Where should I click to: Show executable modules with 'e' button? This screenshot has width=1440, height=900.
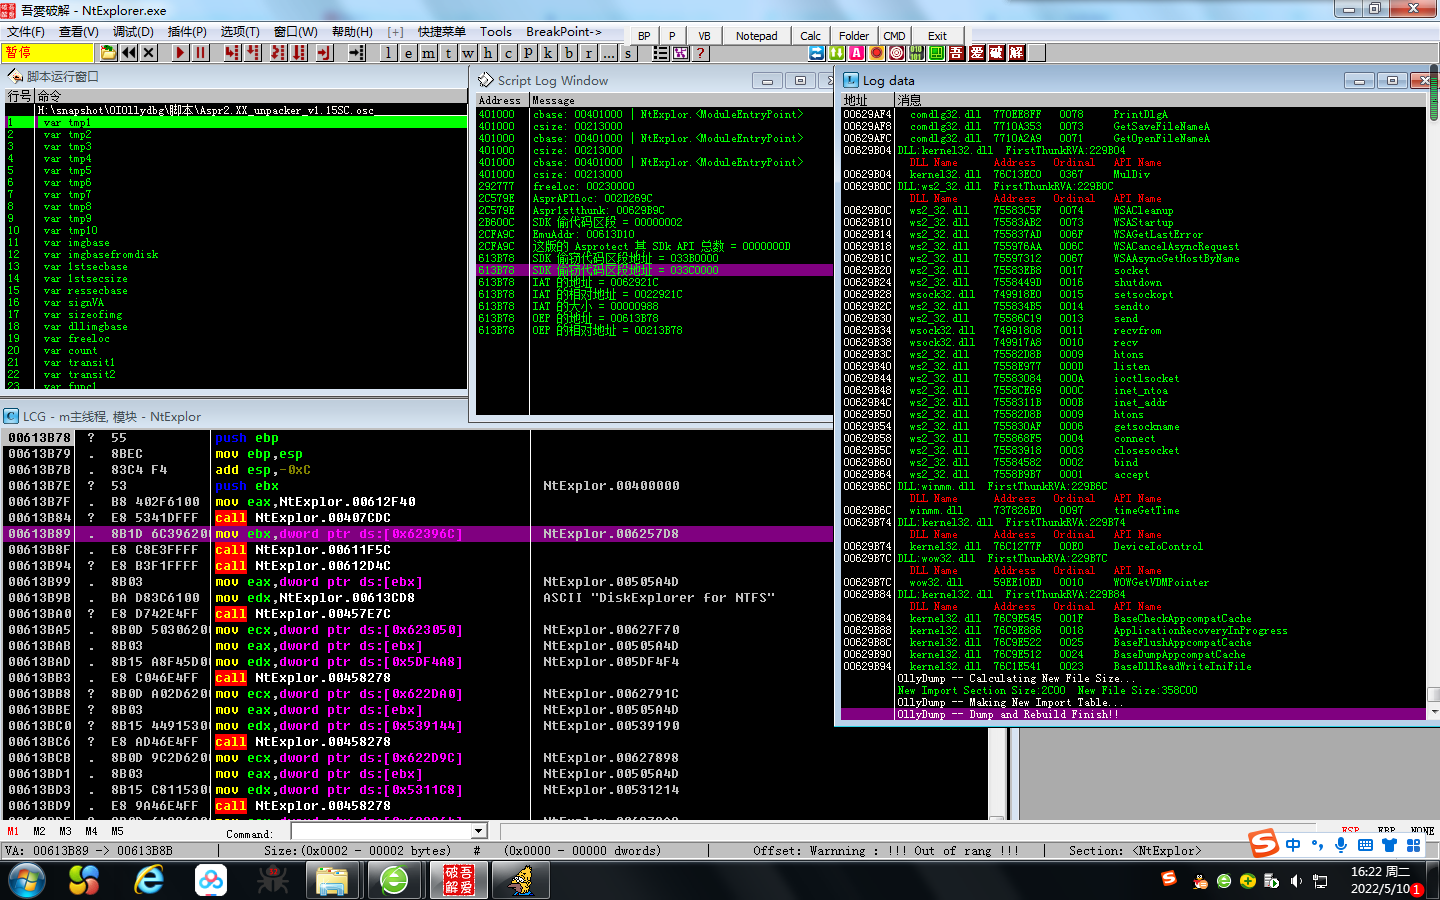[408, 53]
